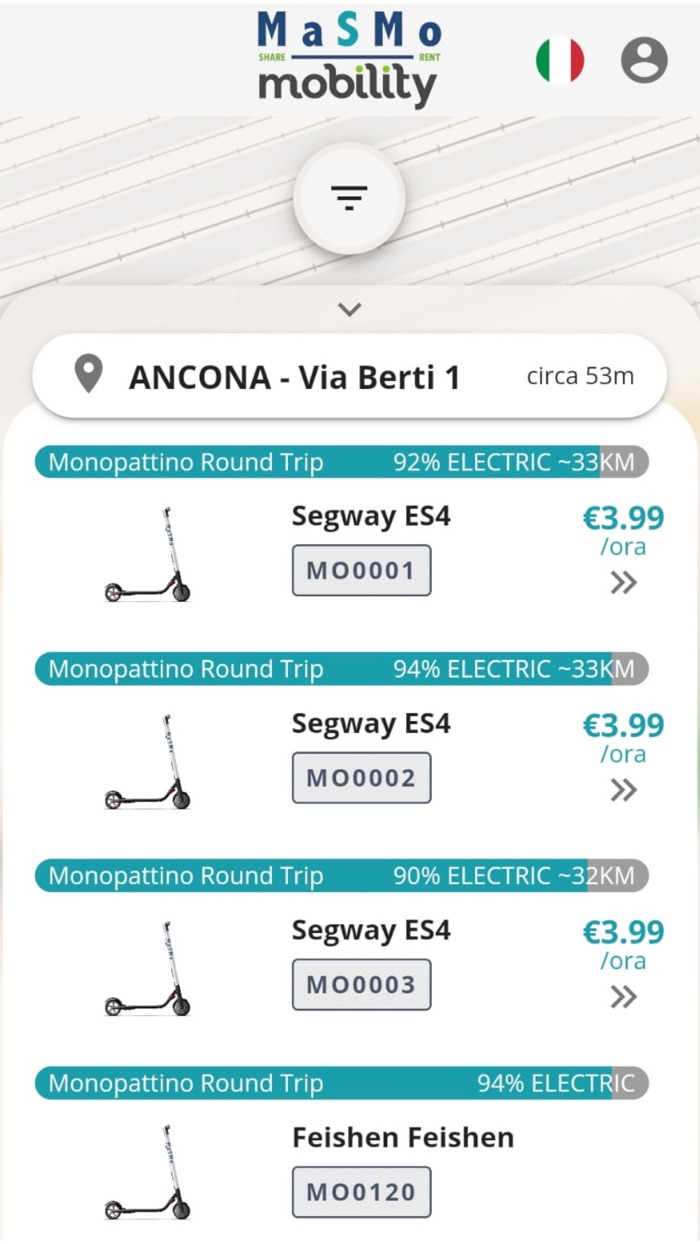Collapse the vehicle list panel chevron
The width and height of the screenshot is (700, 1244).
coord(349,310)
